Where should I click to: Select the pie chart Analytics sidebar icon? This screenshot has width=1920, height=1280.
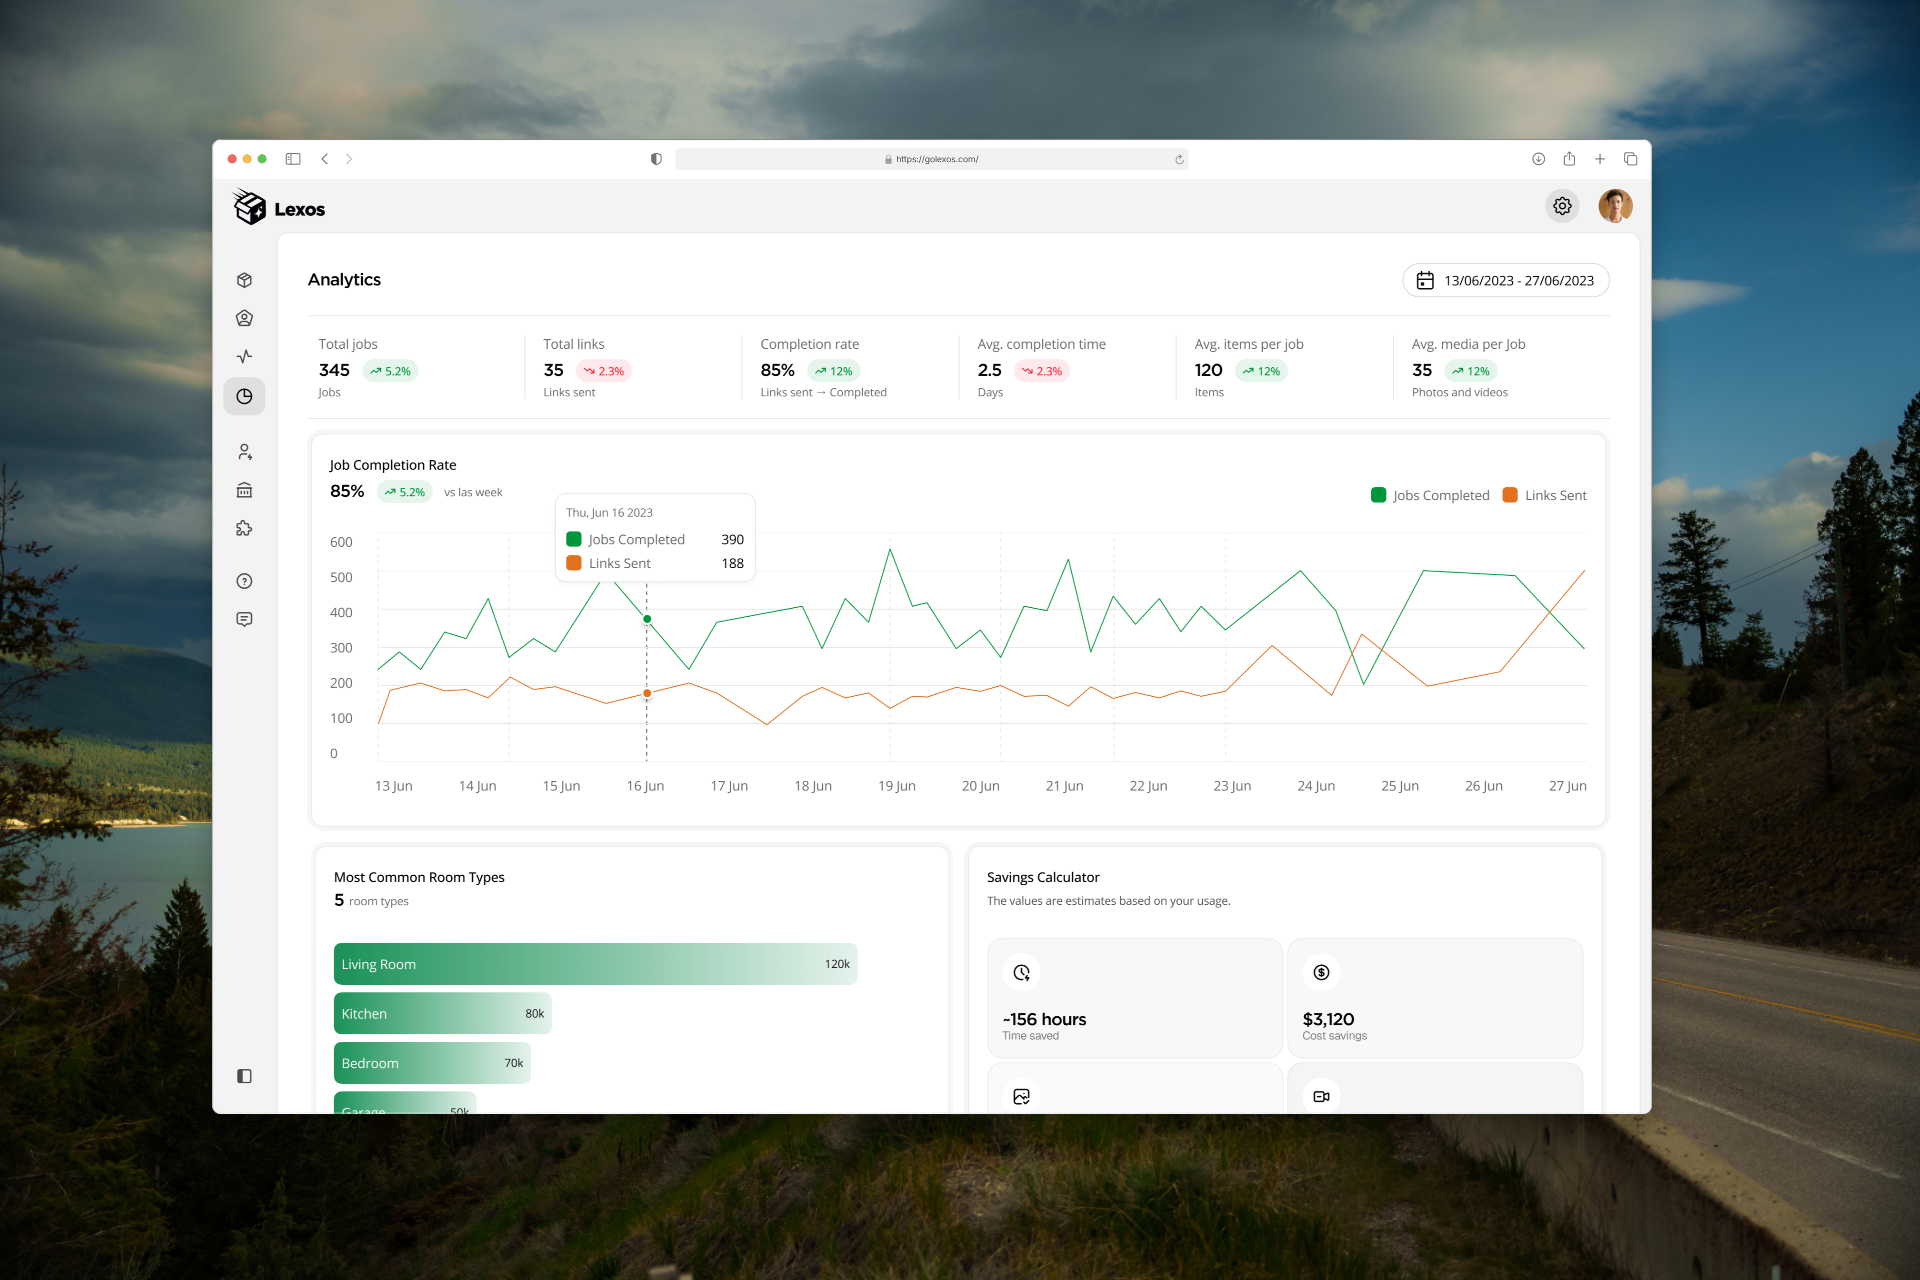tap(244, 396)
